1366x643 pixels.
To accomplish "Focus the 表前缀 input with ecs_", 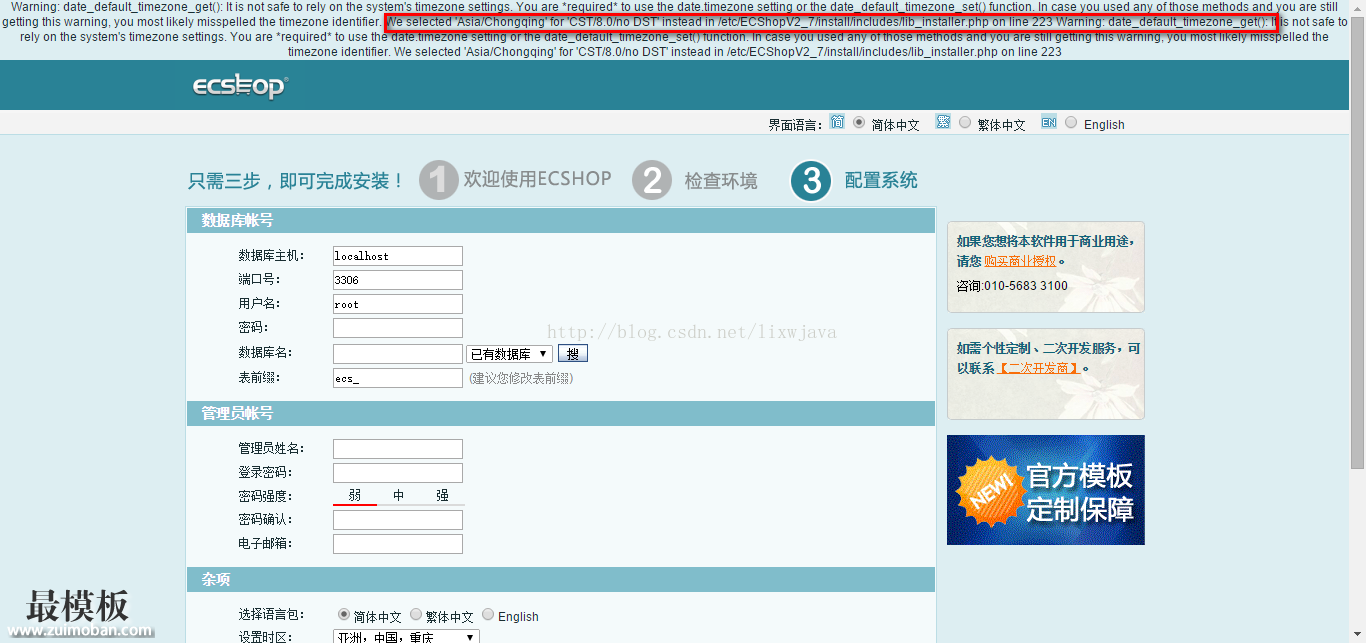I will point(398,378).
